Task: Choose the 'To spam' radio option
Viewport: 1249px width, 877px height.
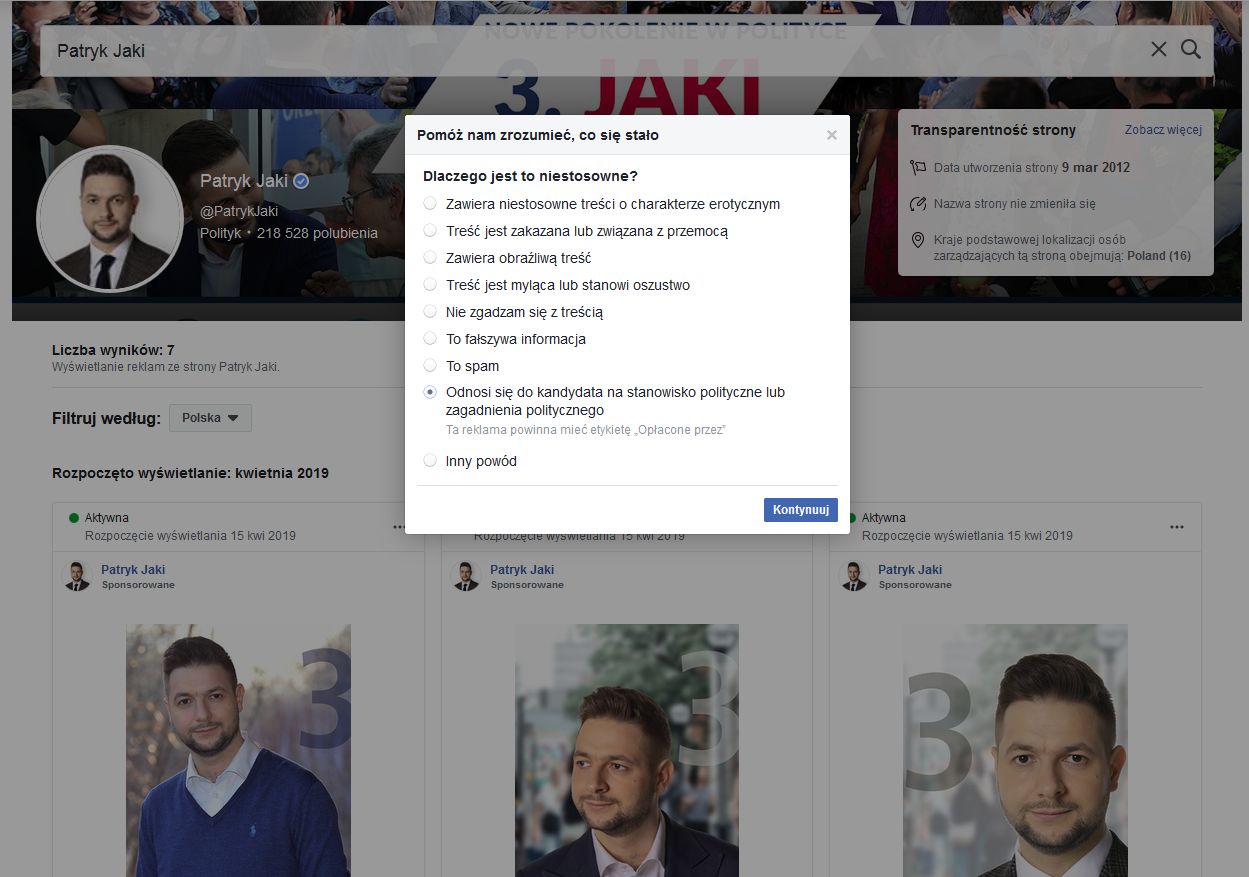Action: 430,366
